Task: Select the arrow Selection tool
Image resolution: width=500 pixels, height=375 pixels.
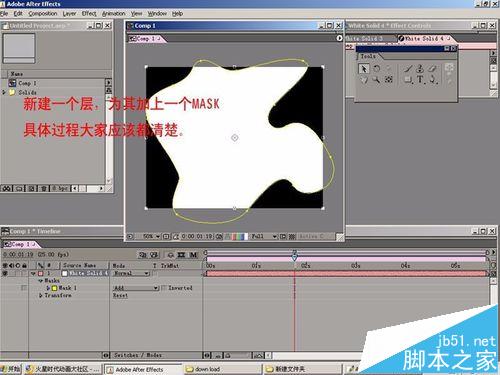Action: [364, 69]
